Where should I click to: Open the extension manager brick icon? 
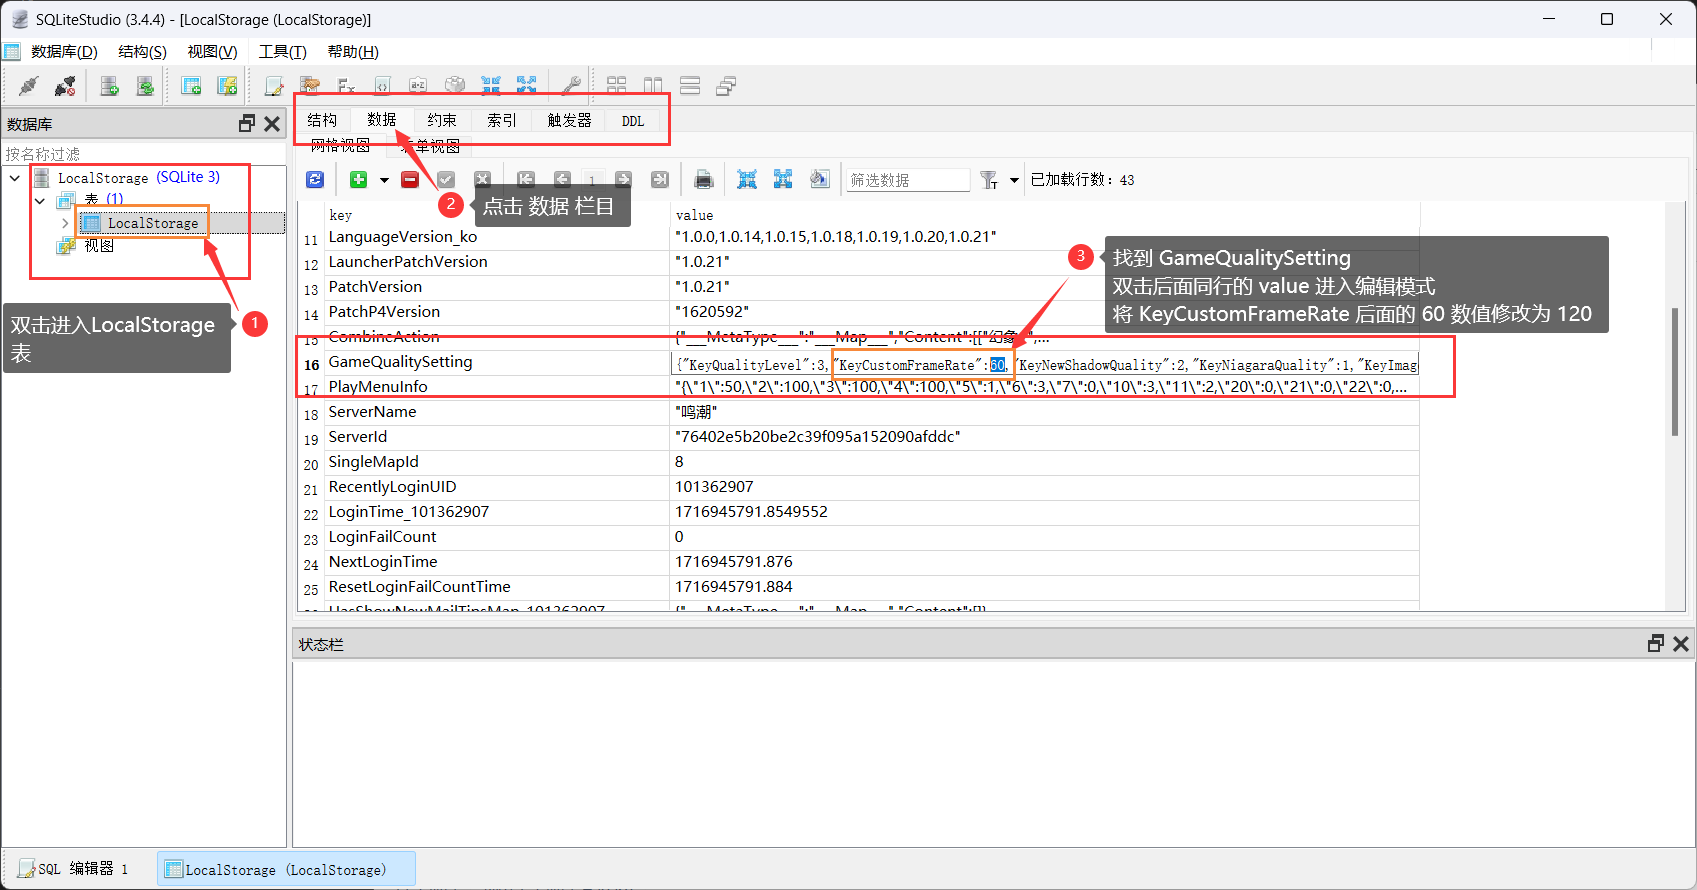455,86
